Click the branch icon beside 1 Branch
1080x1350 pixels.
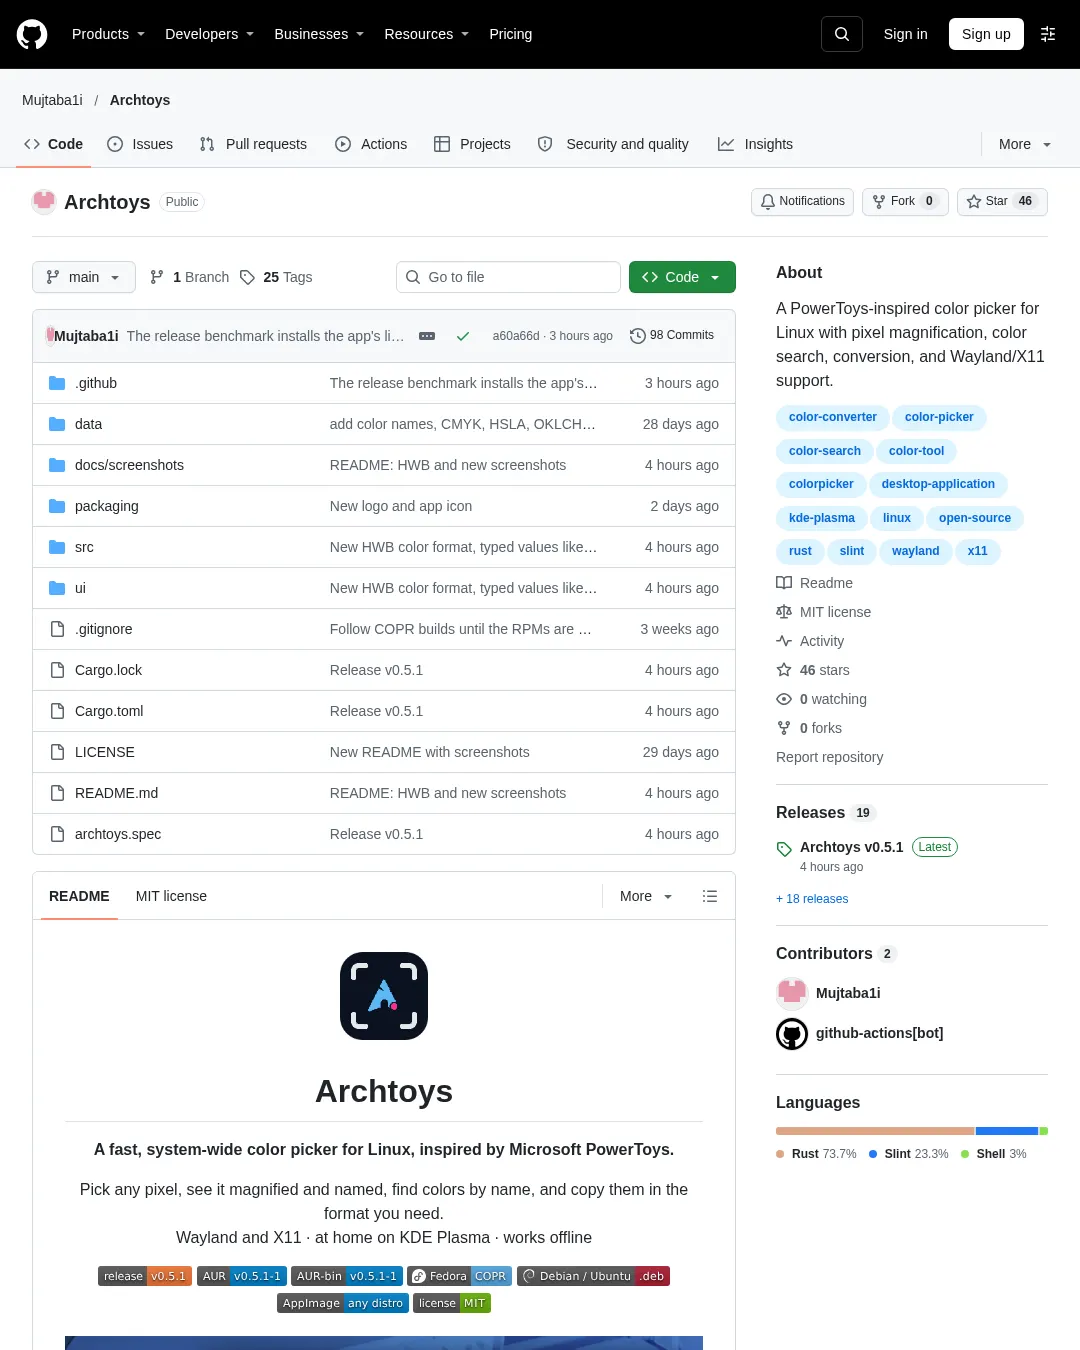[157, 277]
